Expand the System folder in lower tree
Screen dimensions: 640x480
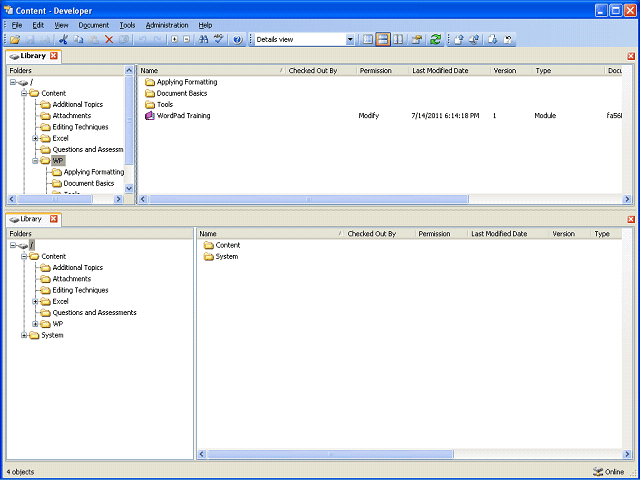coord(24,336)
